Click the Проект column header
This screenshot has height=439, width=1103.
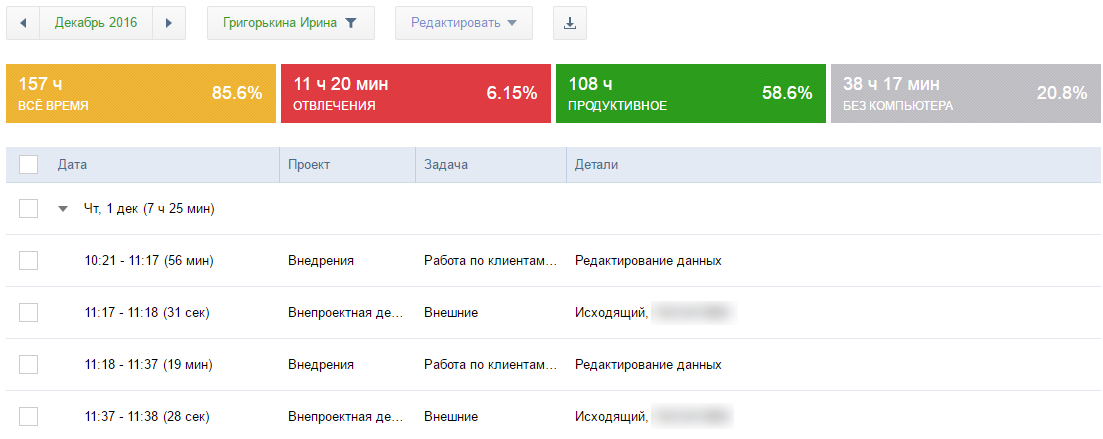pyautogui.click(x=309, y=165)
